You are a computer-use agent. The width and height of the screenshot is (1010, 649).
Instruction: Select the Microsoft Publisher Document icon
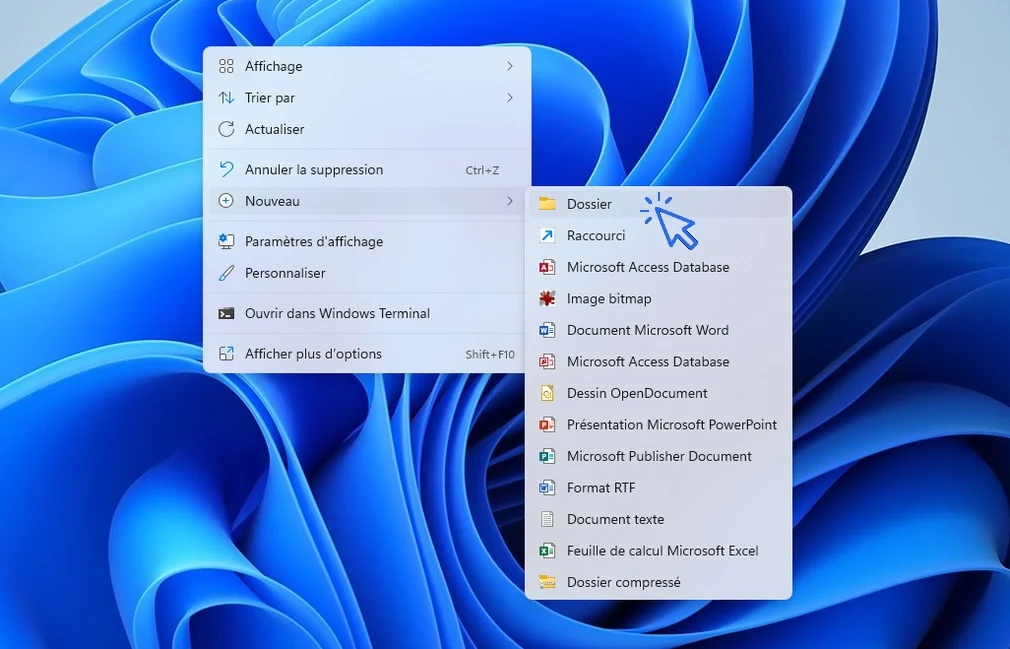point(548,456)
